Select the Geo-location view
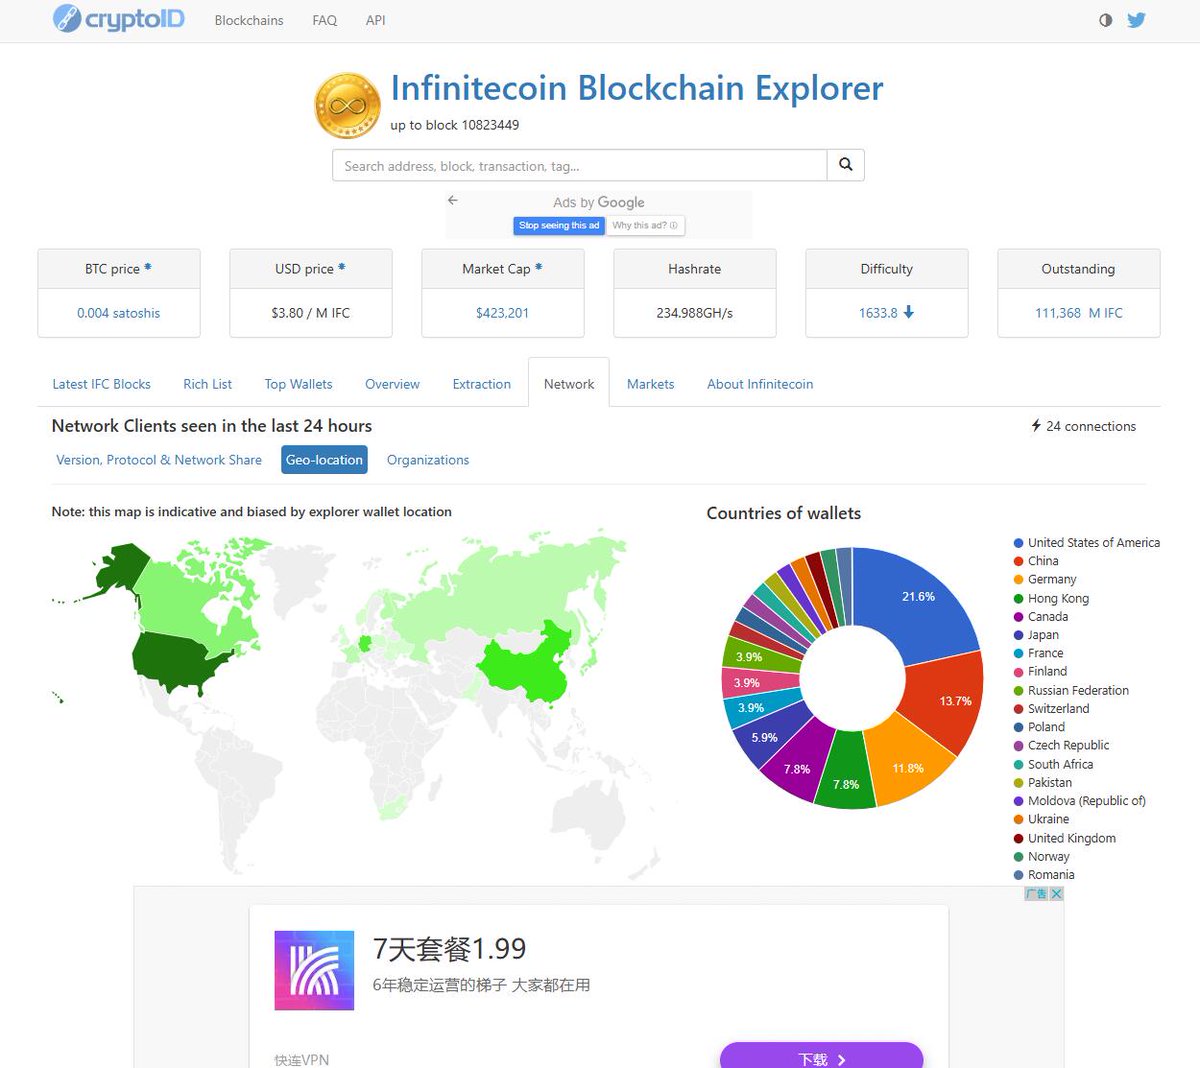This screenshot has height=1068, width=1200. (x=324, y=460)
